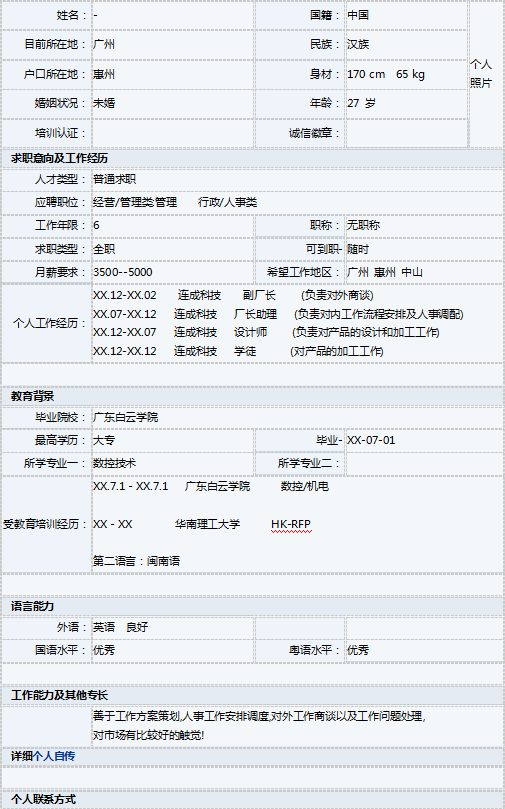Screen dimensions: 505x809
Task: Click the 副厂长 work history line
Action: 233,295
